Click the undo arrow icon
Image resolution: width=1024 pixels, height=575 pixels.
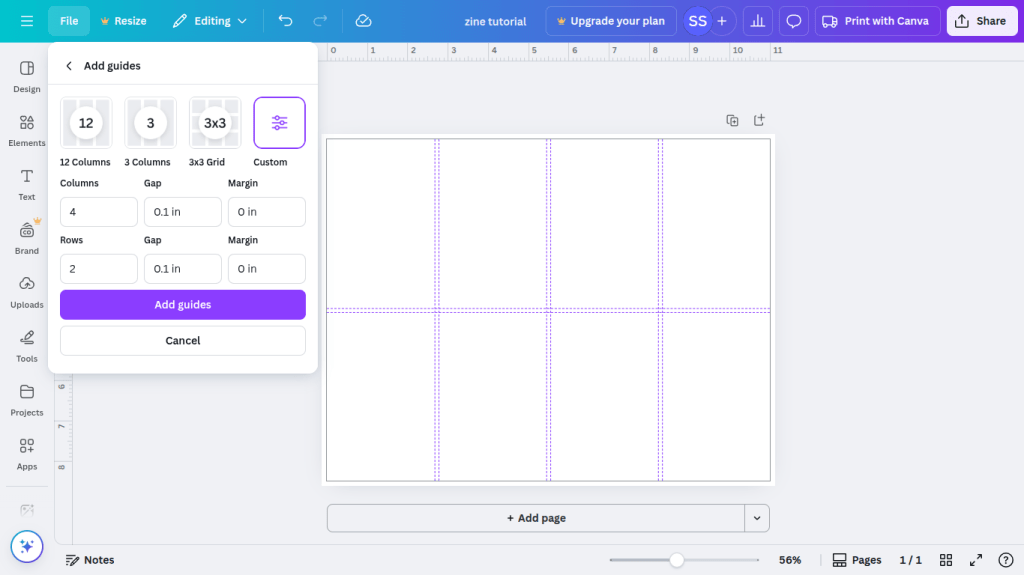(x=286, y=21)
